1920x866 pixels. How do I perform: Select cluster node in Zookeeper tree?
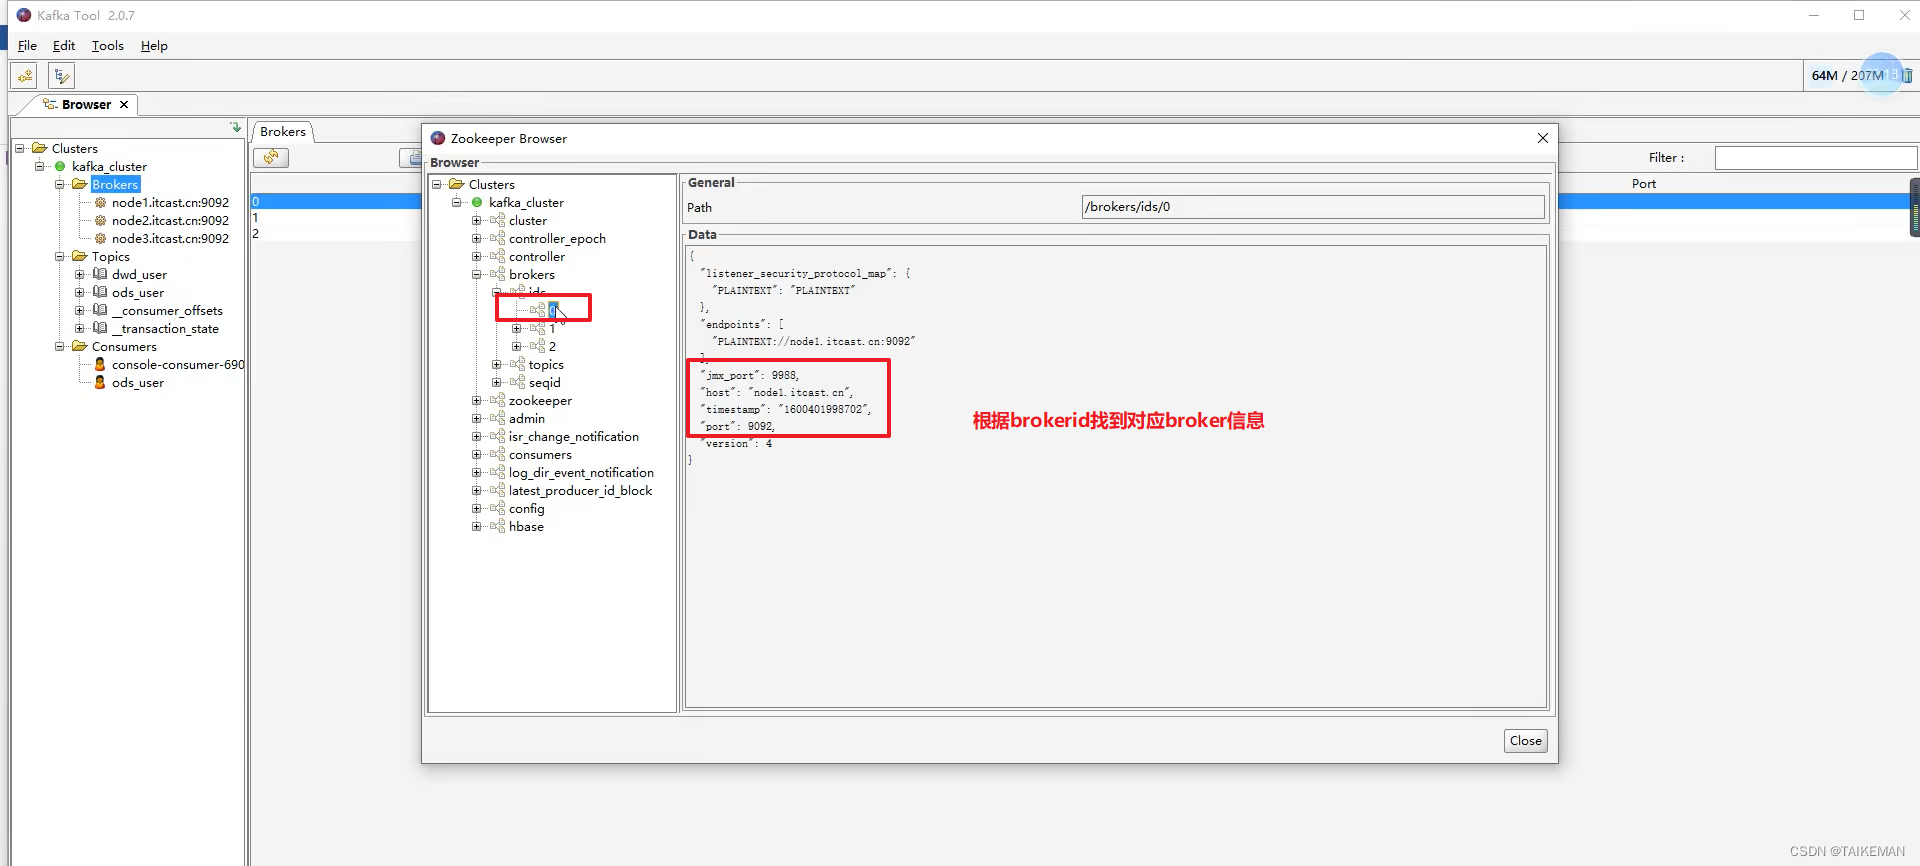pyautogui.click(x=527, y=221)
